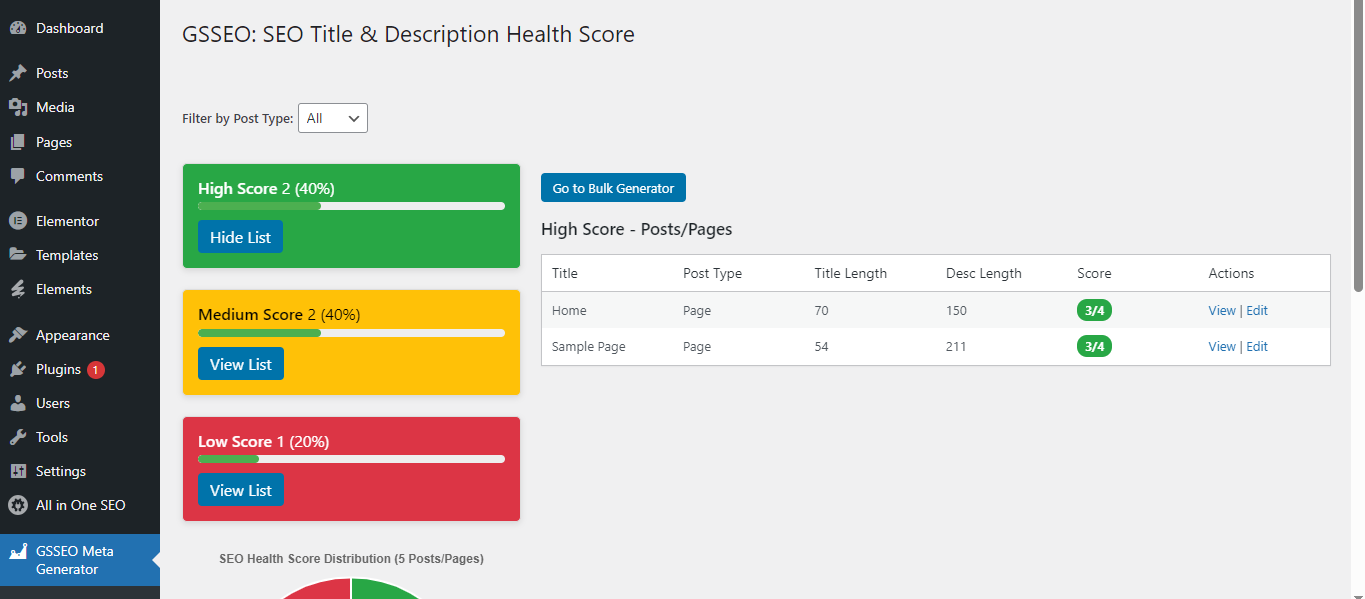Click the Dashboard gauge icon

coord(18,28)
